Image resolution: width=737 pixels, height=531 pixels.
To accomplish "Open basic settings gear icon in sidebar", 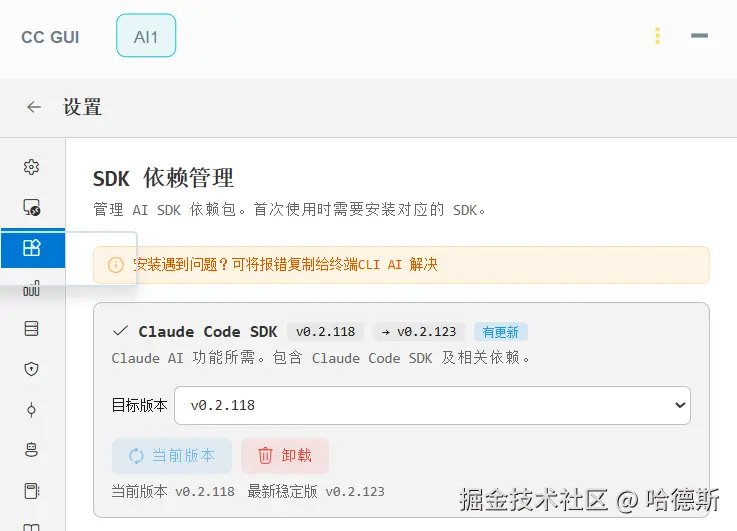I will click(31, 167).
